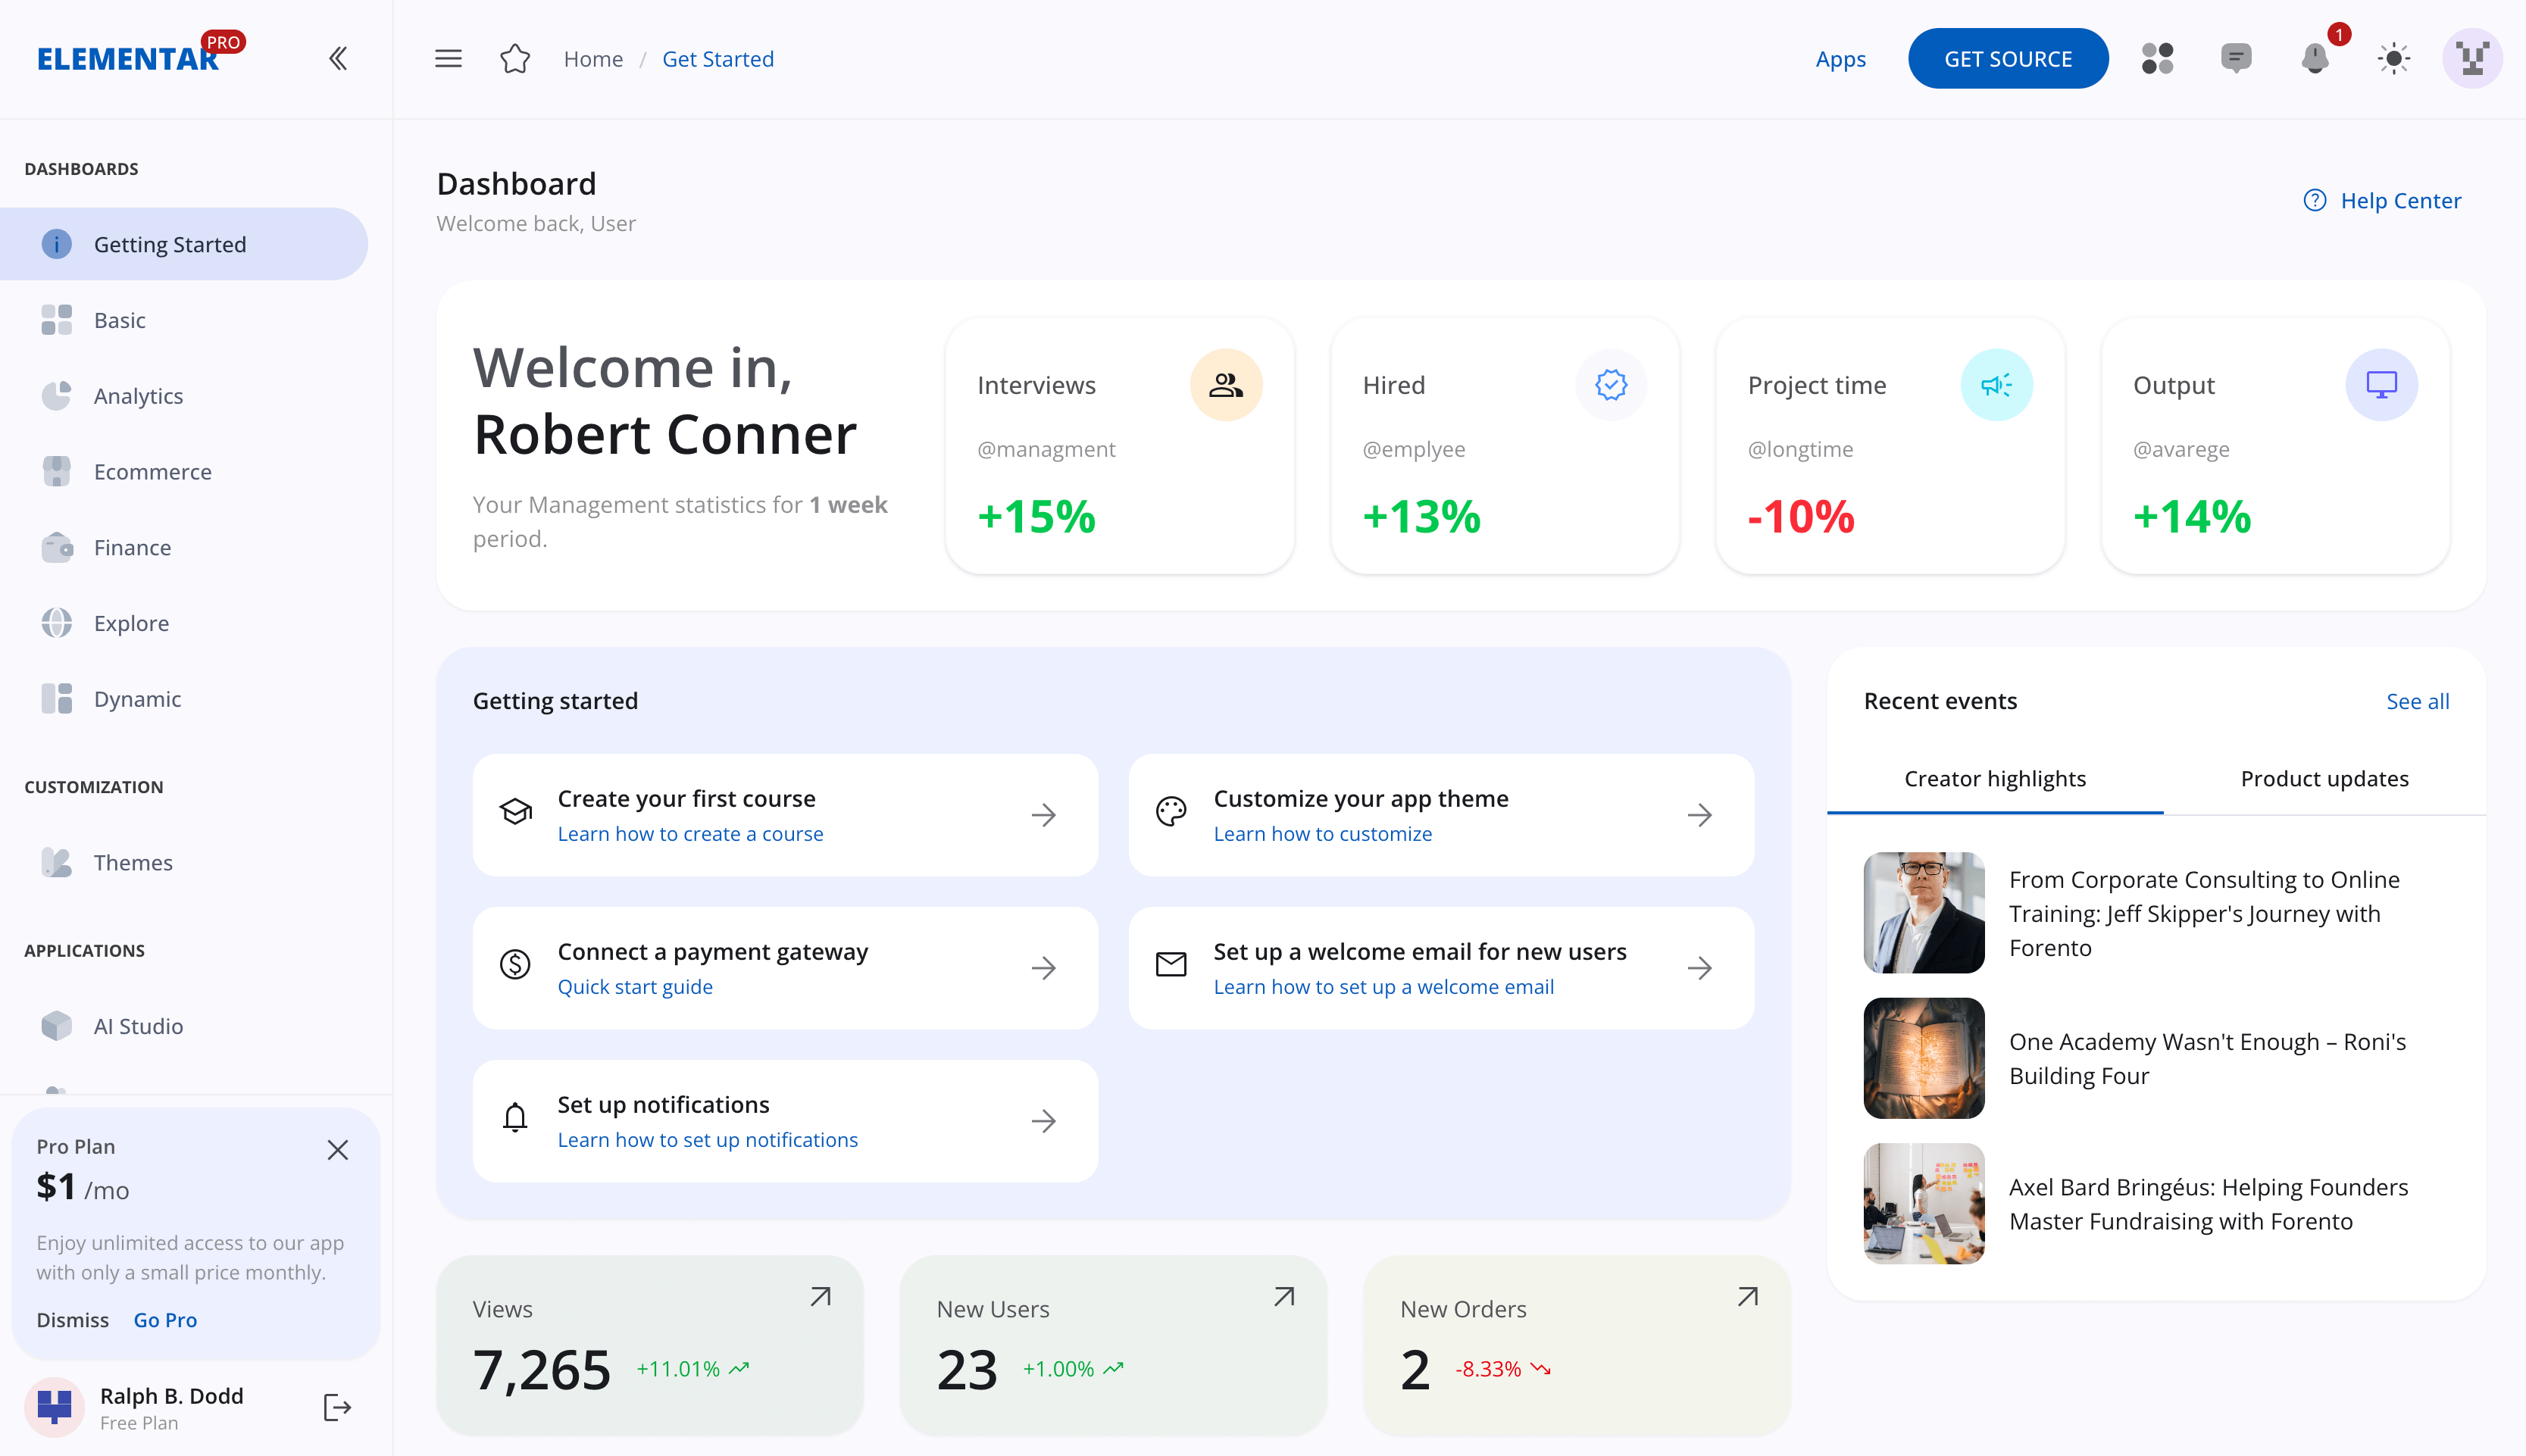Log out using the sign-out icon
The width and height of the screenshot is (2526, 1456).
pos(336,1407)
